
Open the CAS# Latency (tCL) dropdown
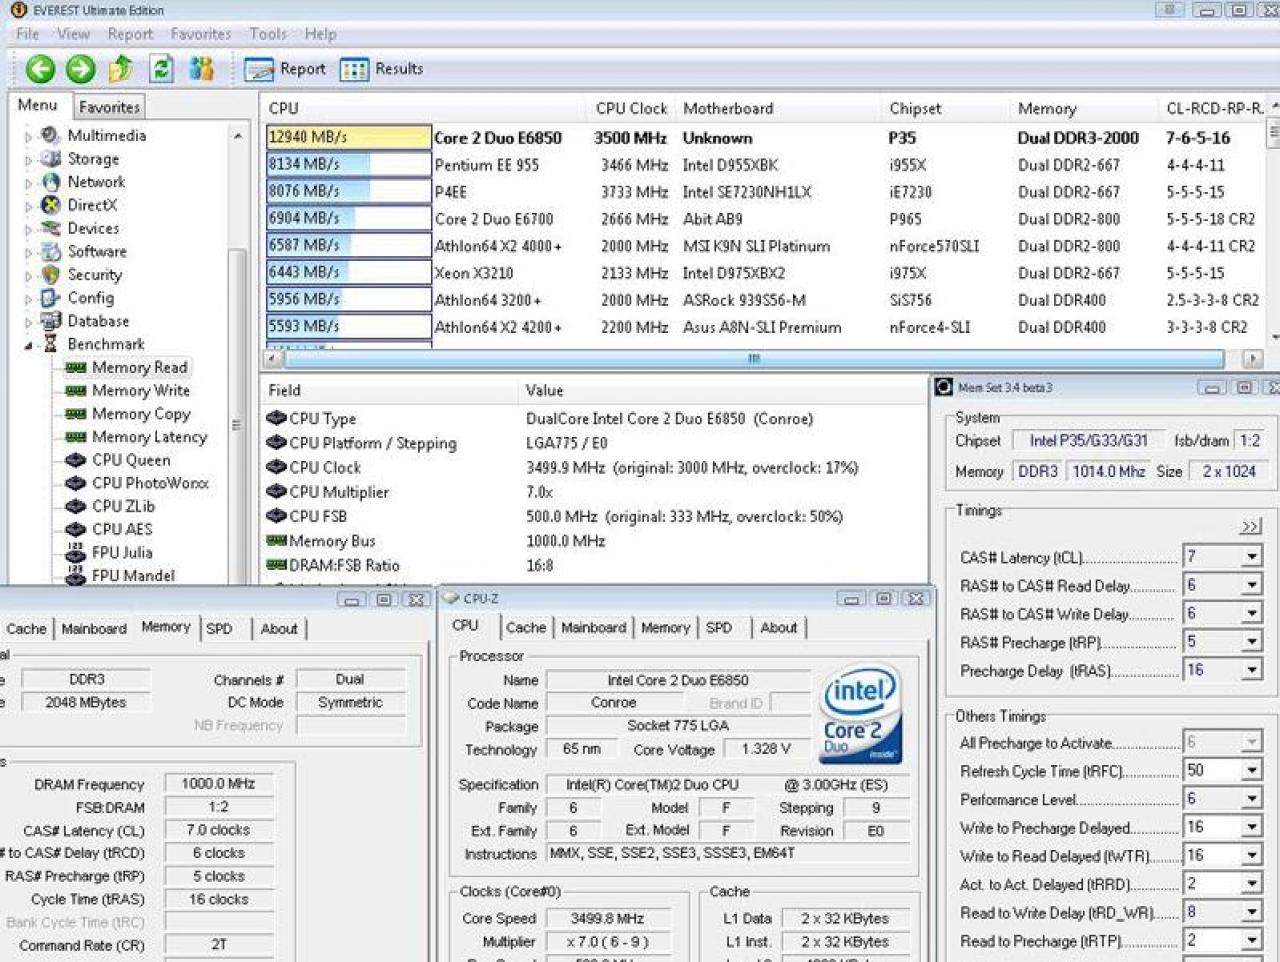(1251, 557)
